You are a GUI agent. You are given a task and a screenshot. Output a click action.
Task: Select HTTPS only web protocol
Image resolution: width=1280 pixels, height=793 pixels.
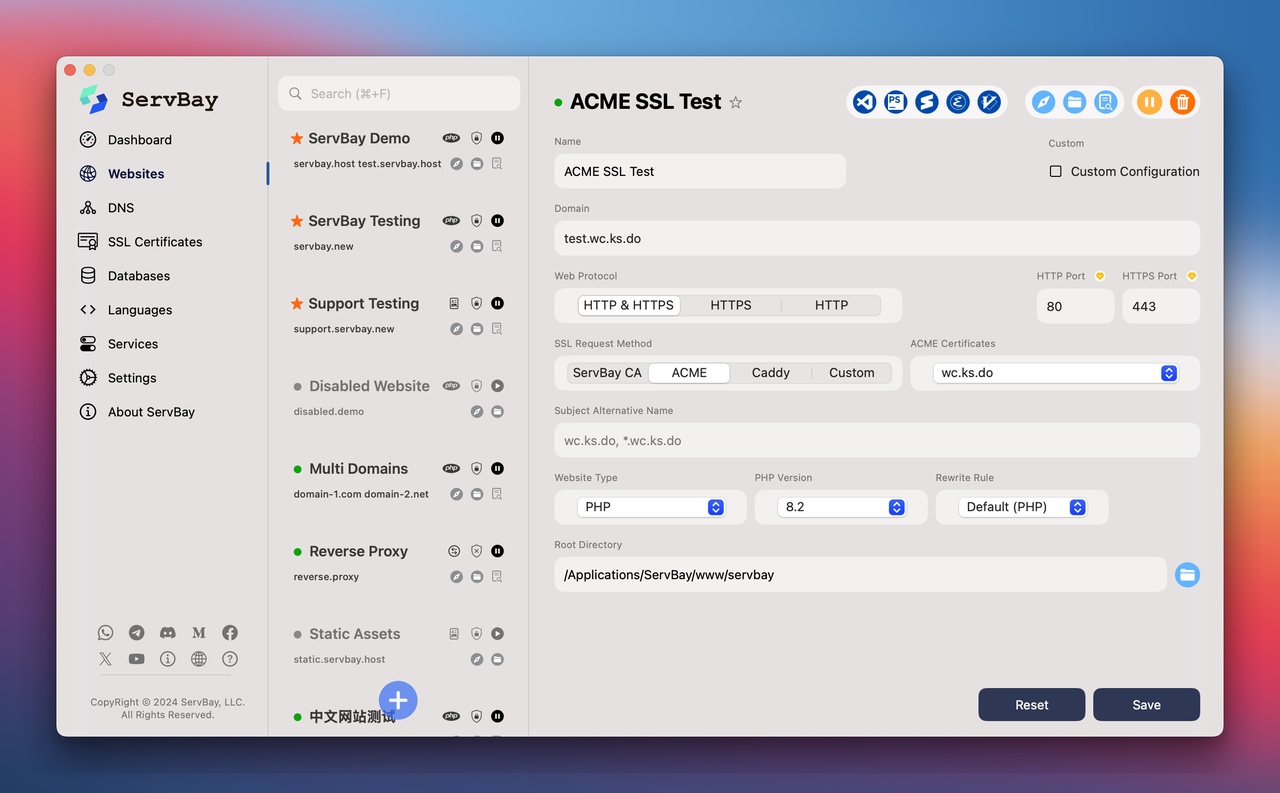[731, 305]
